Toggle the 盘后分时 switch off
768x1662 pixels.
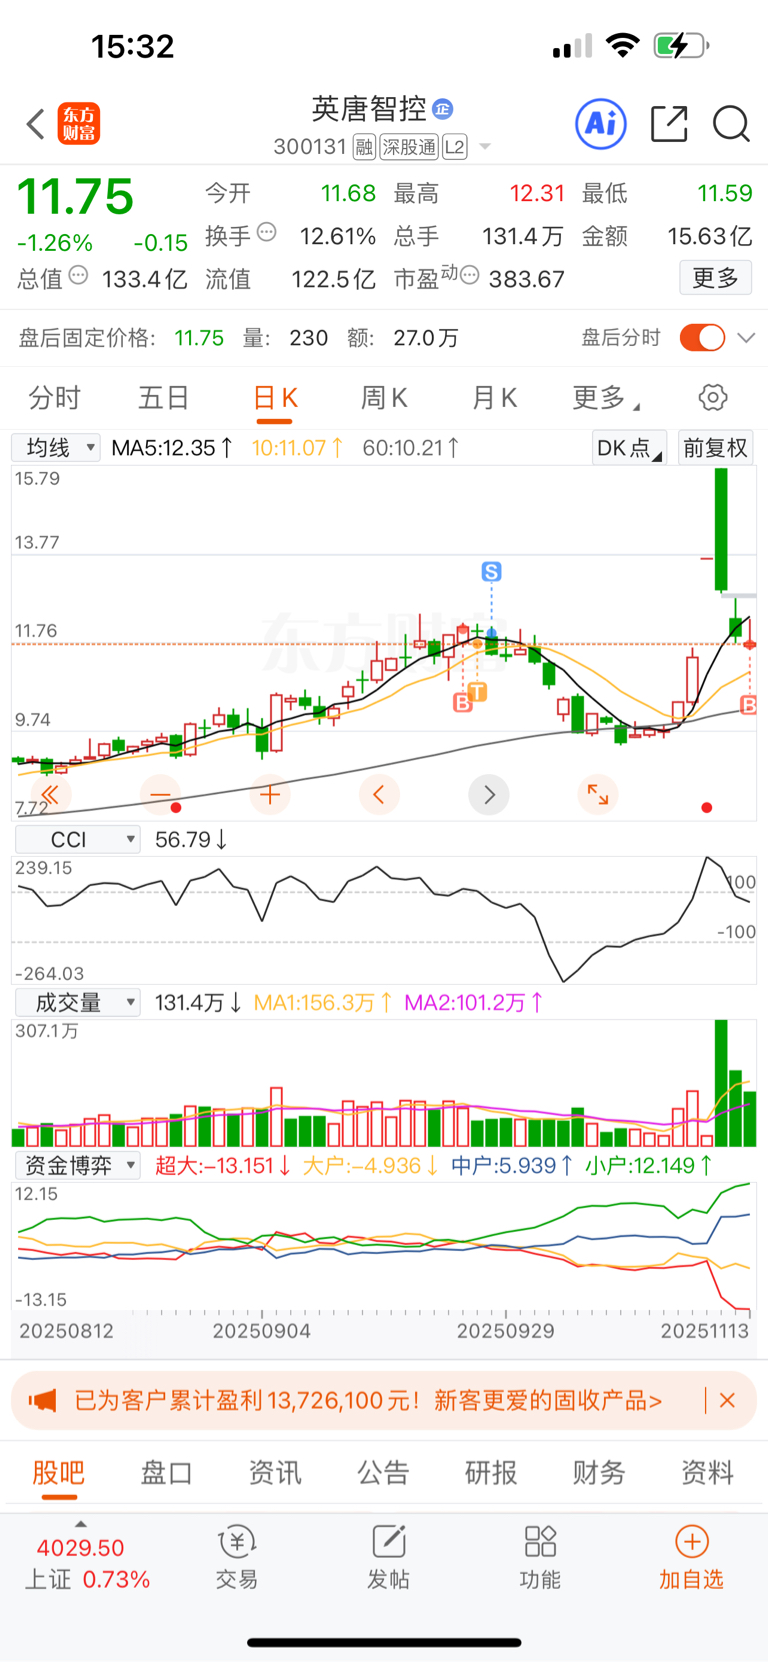pyautogui.click(x=702, y=338)
